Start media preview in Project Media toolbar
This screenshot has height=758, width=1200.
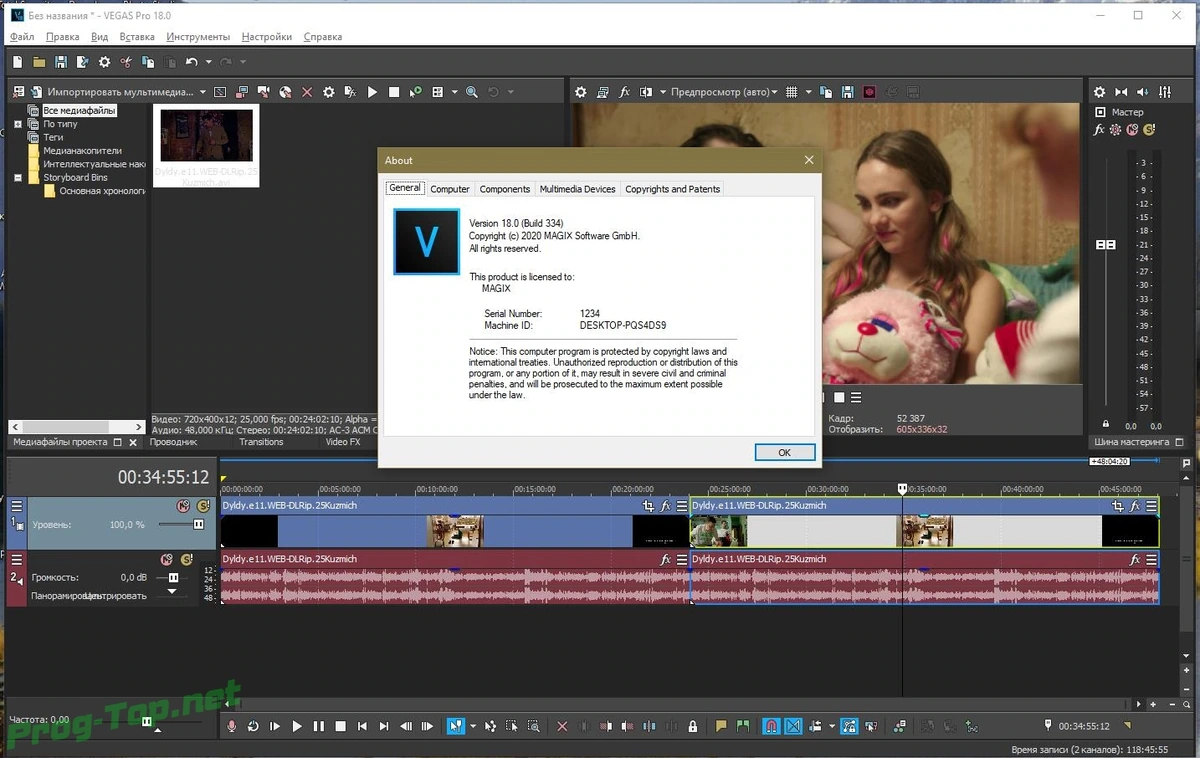[x=372, y=92]
